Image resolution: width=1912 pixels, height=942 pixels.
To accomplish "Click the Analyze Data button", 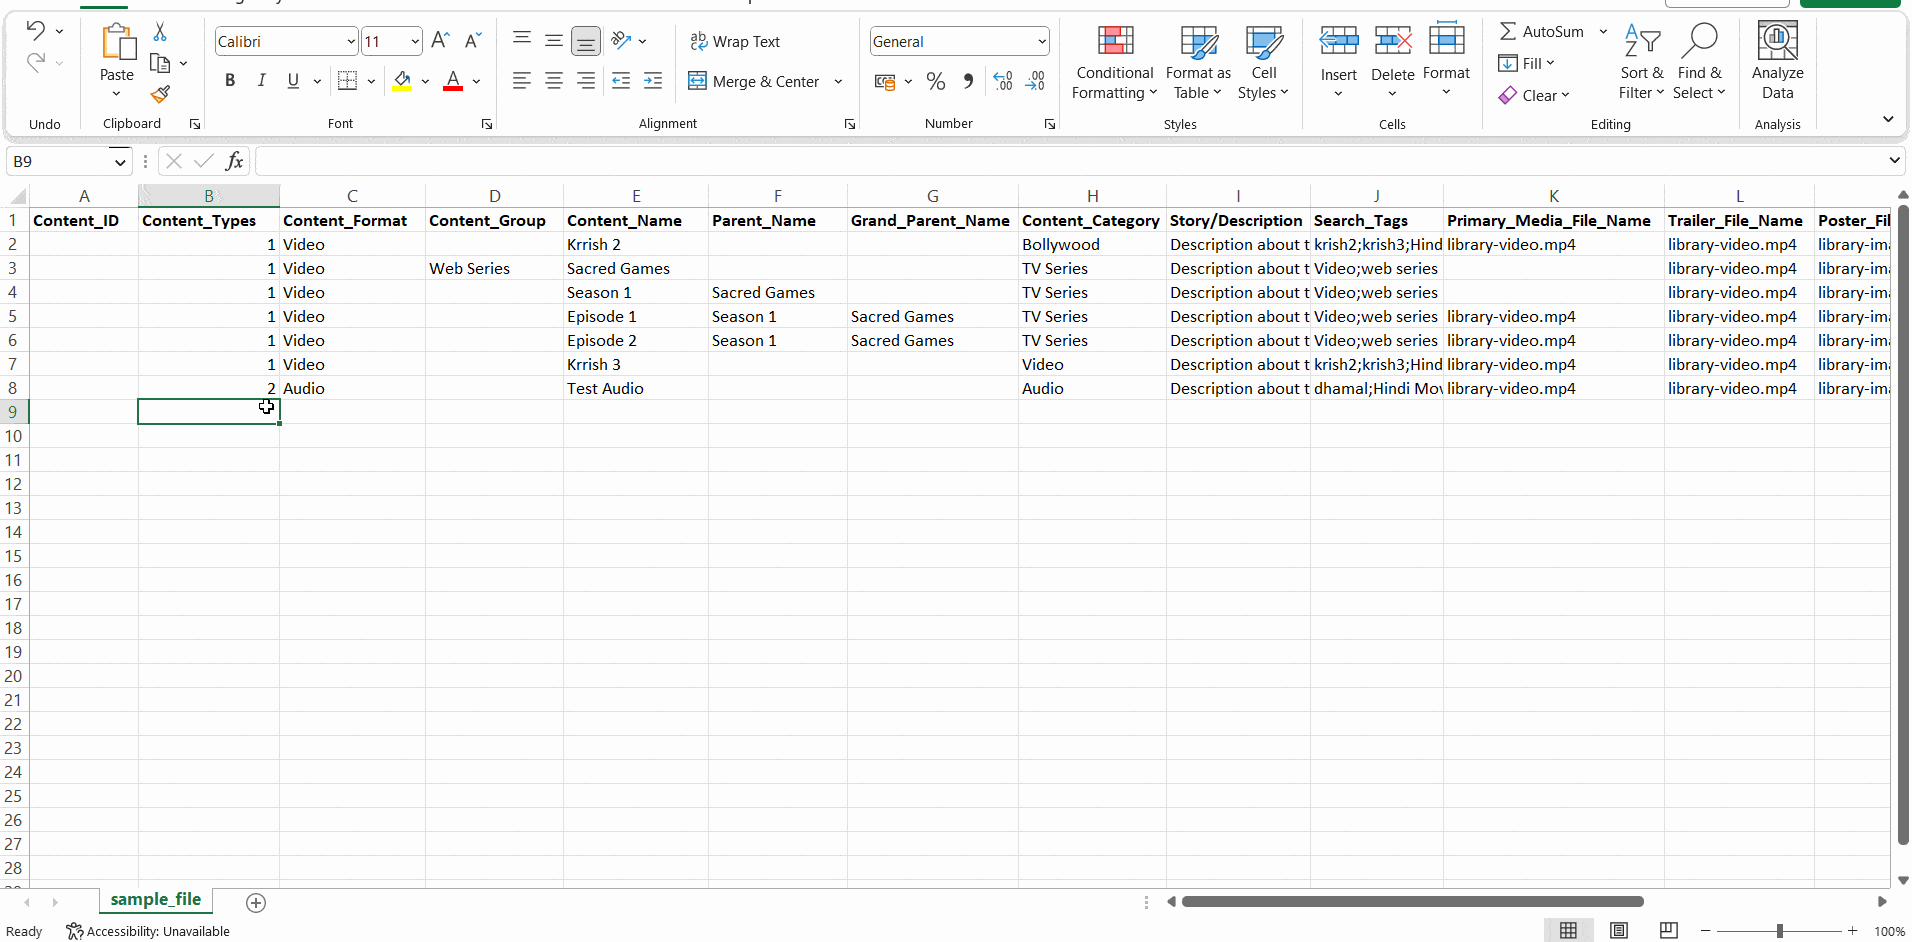I will click(1777, 62).
